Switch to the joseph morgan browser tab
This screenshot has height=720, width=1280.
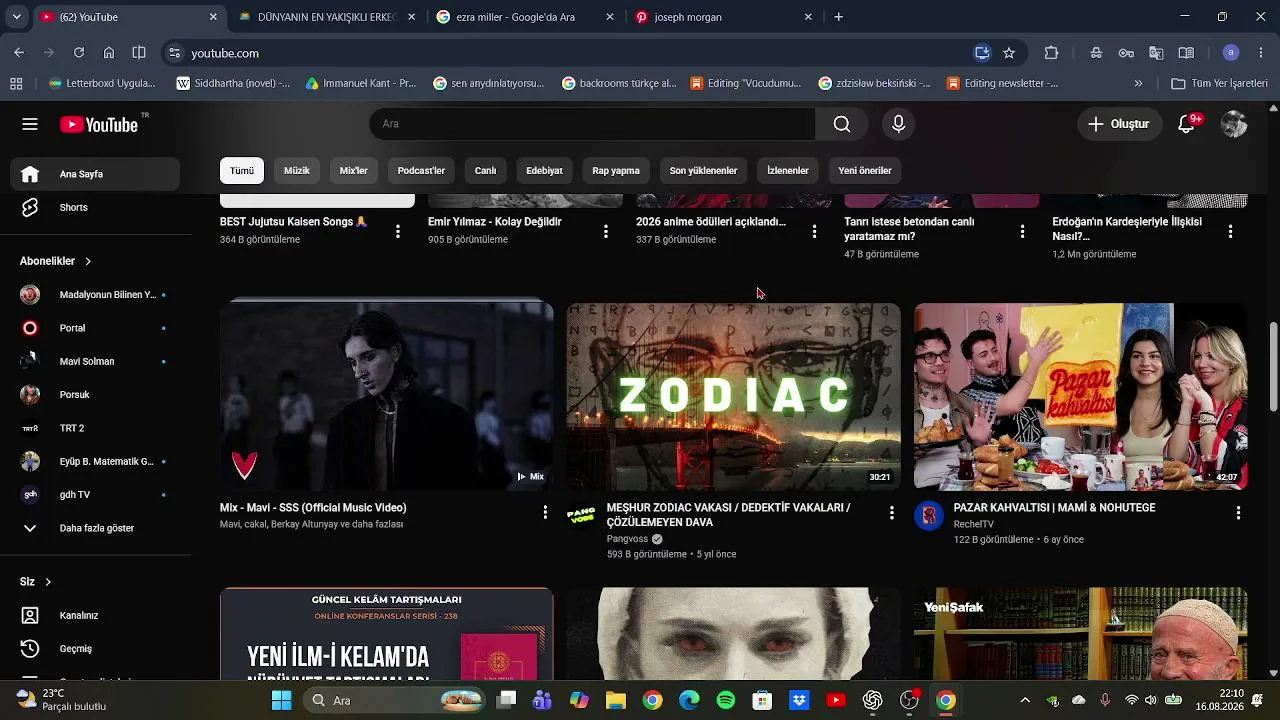tap(724, 17)
